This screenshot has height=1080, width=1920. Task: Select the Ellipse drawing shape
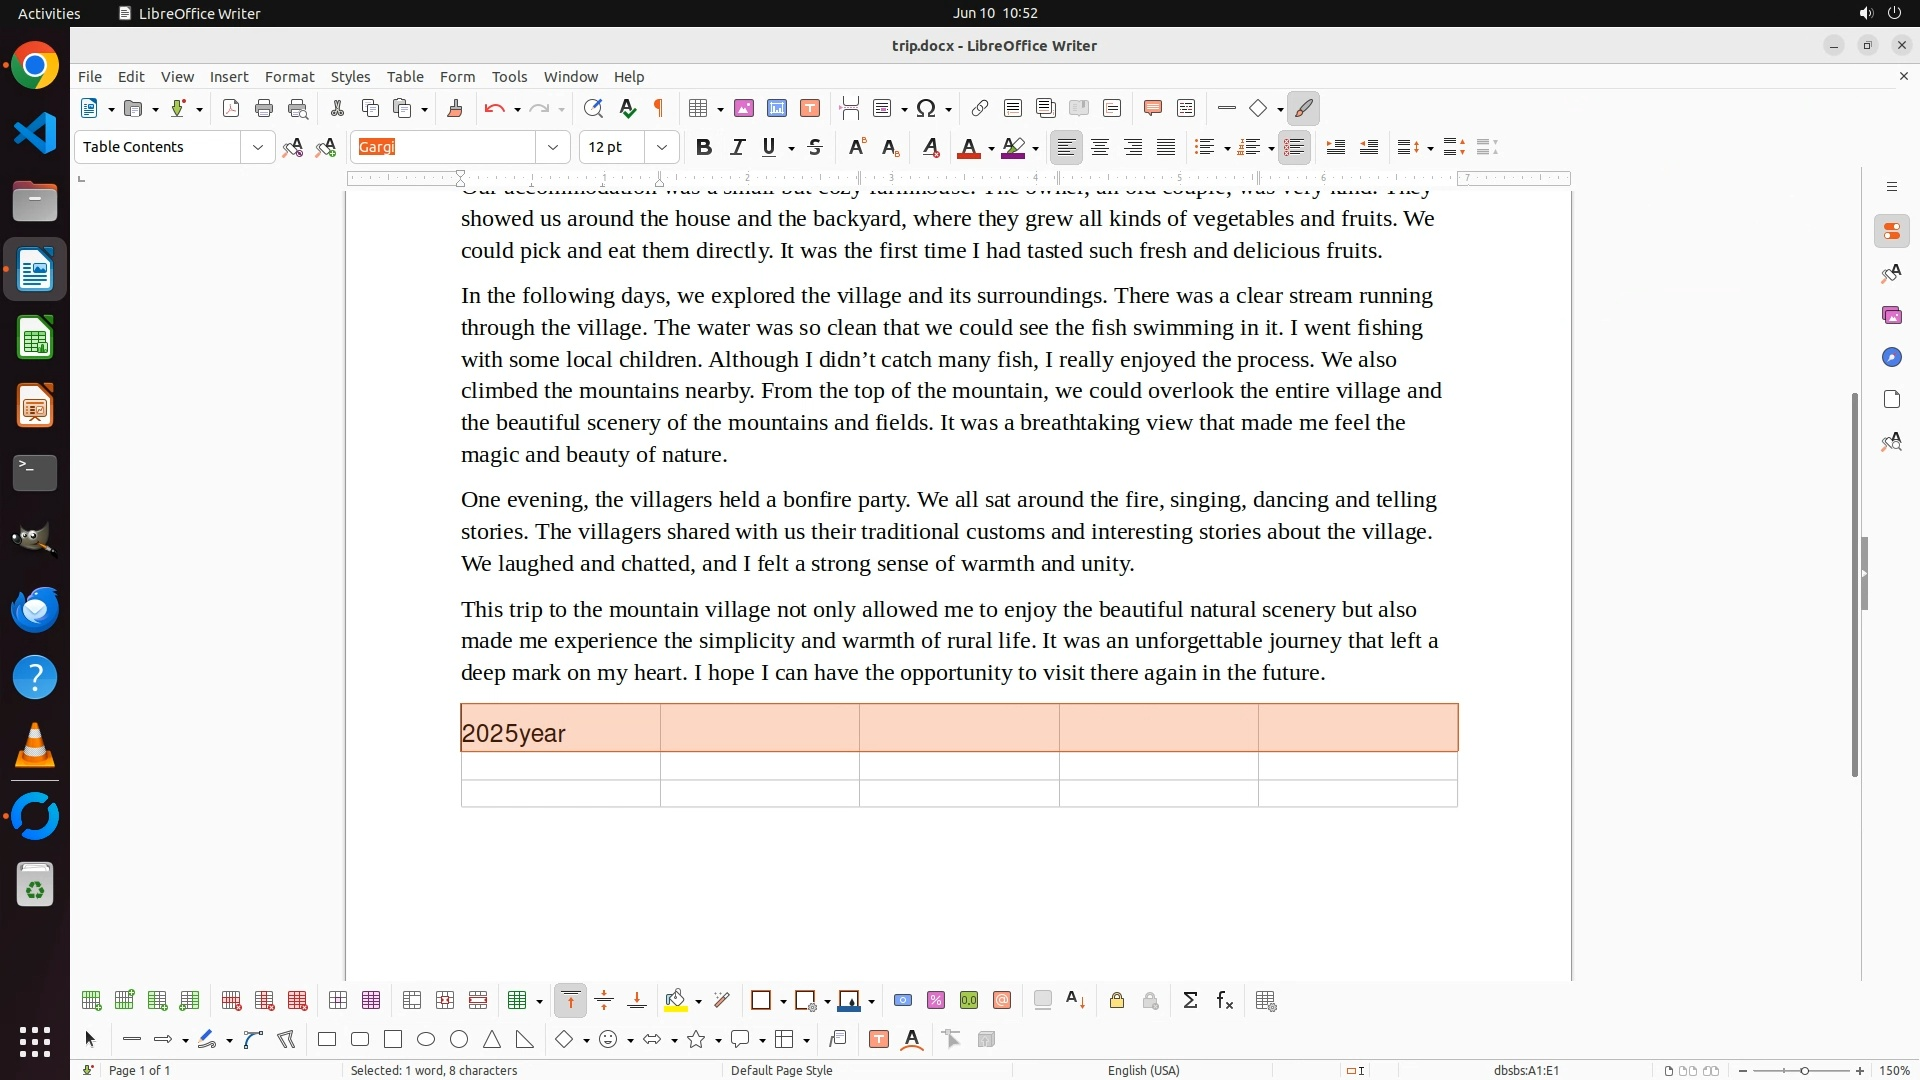coord(426,1040)
